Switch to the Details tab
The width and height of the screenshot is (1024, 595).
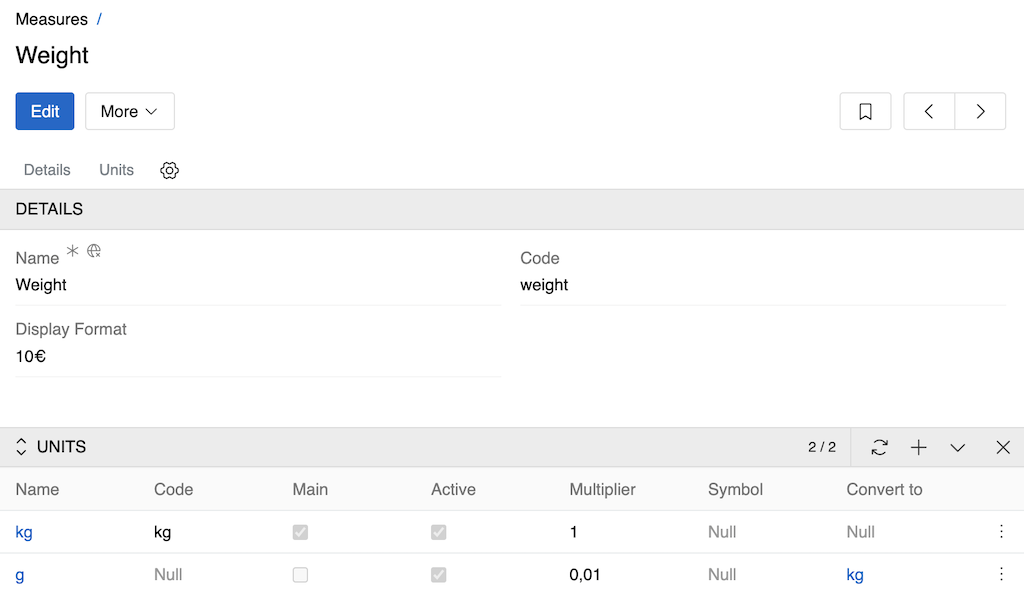pos(47,170)
